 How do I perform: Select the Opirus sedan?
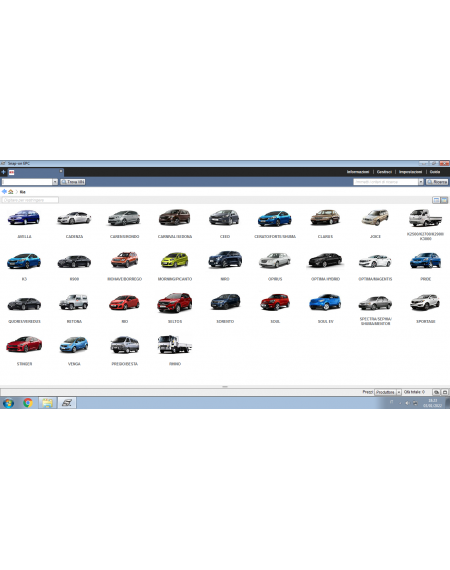275,260
